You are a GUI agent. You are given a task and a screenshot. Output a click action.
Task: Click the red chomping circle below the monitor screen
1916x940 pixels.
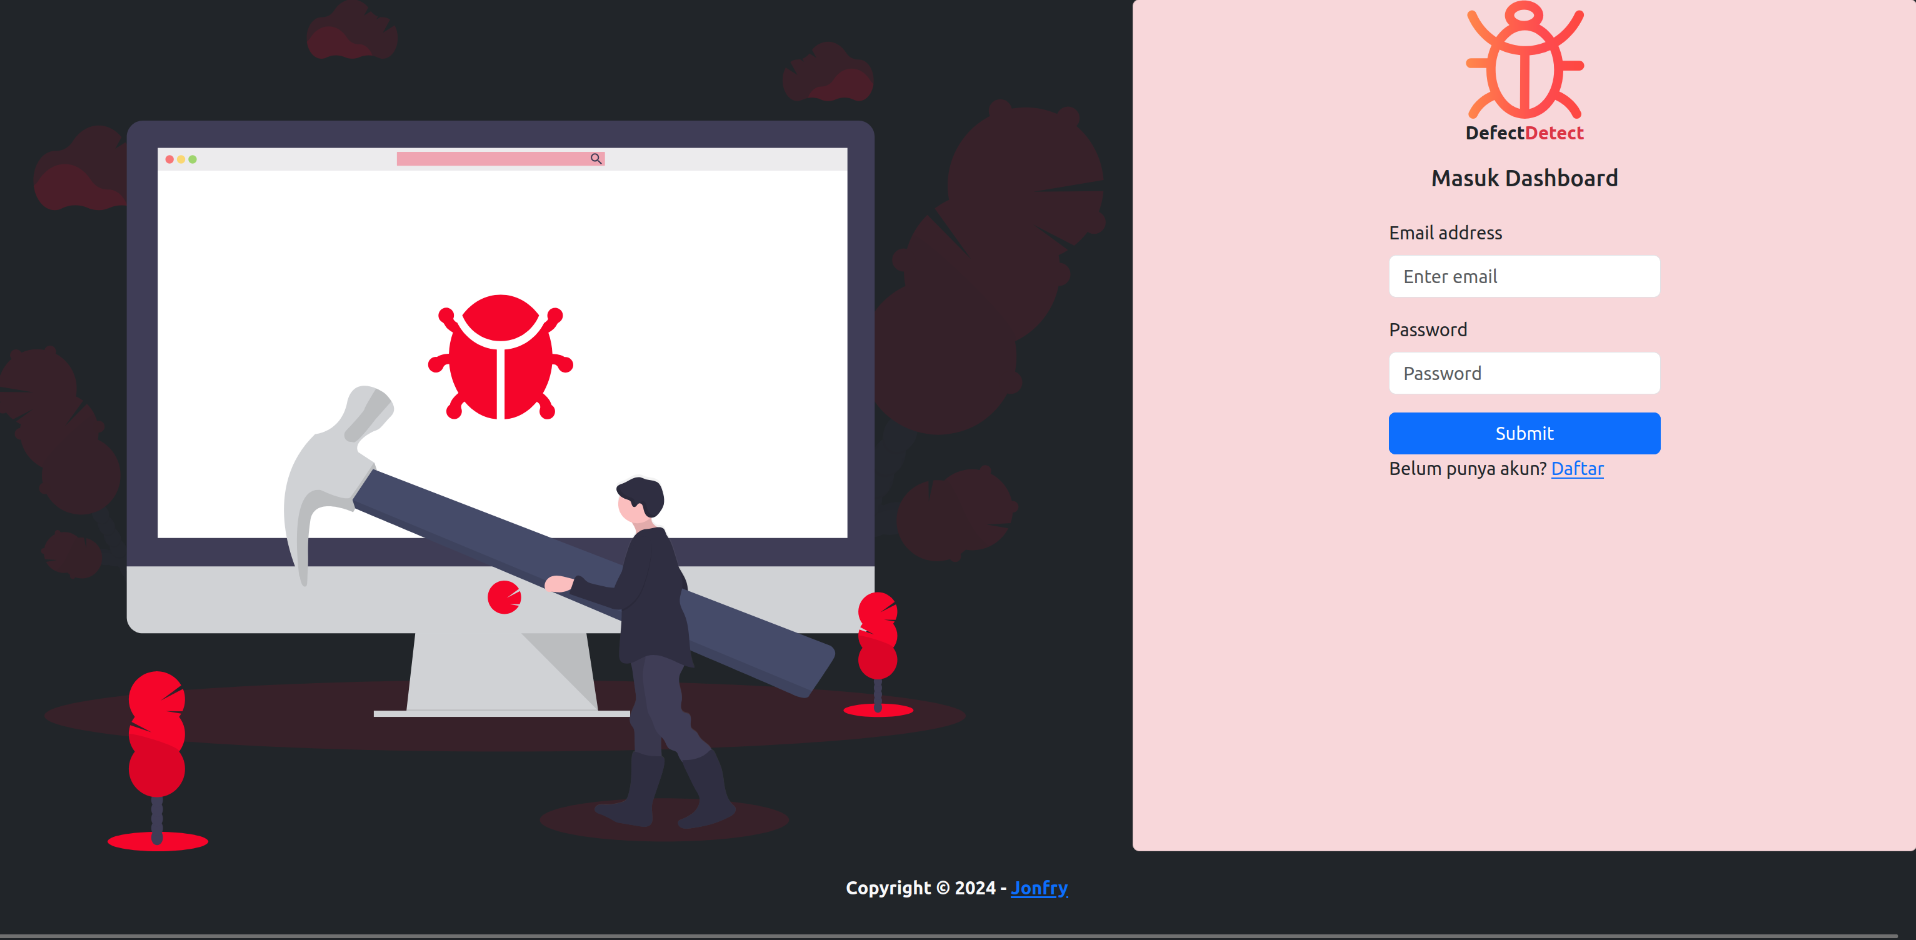point(504,597)
